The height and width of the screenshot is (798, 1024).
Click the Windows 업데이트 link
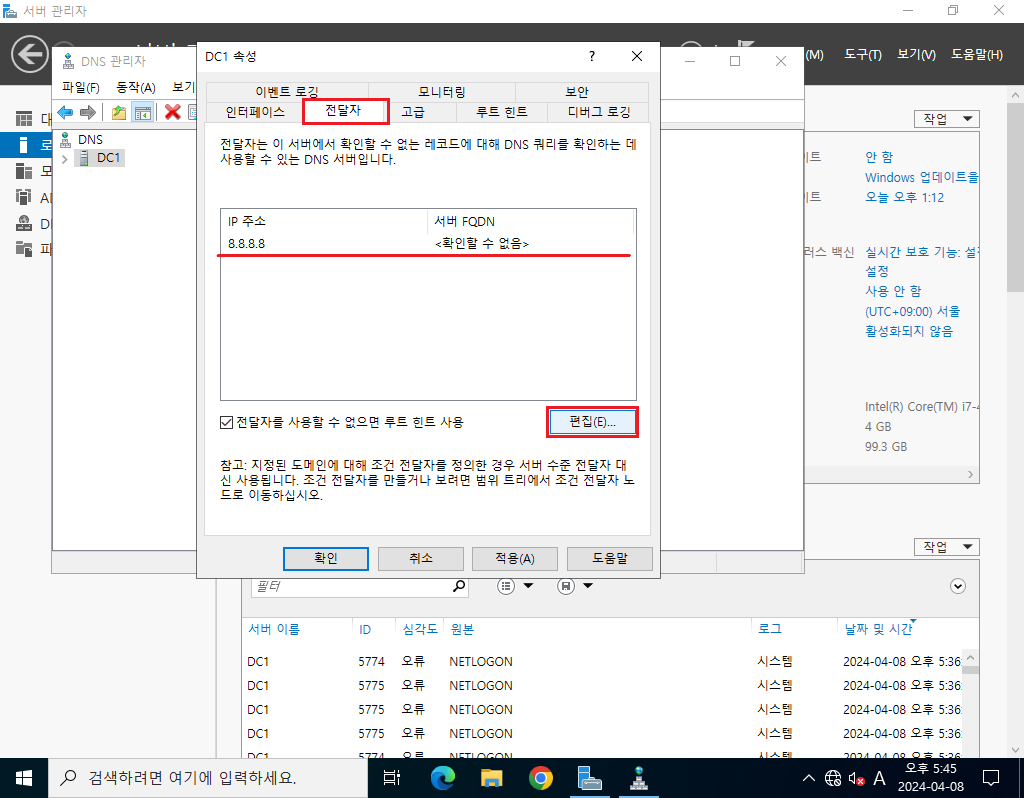click(x=921, y=178)
